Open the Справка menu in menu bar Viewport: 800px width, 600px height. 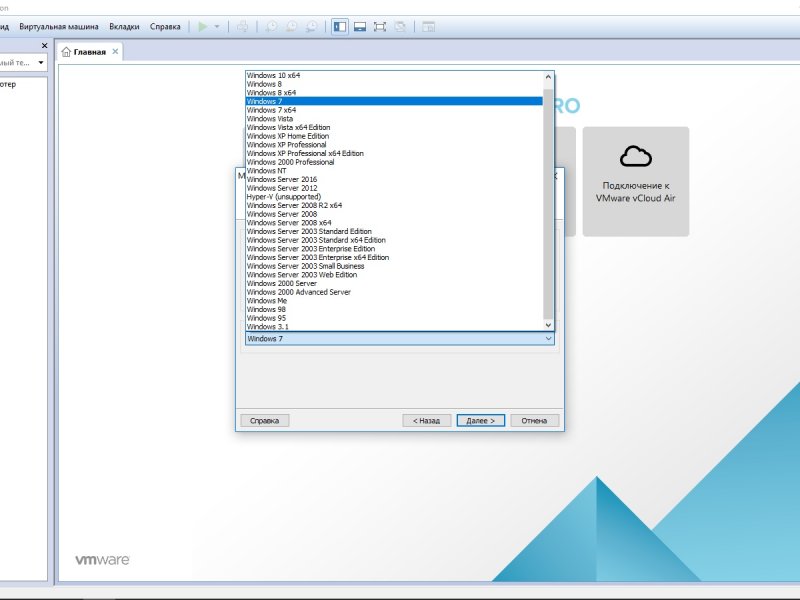point(165,27)
